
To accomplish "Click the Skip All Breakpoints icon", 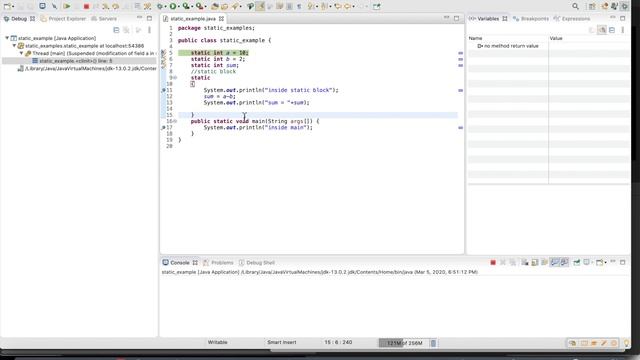I will tap(54, 6).
